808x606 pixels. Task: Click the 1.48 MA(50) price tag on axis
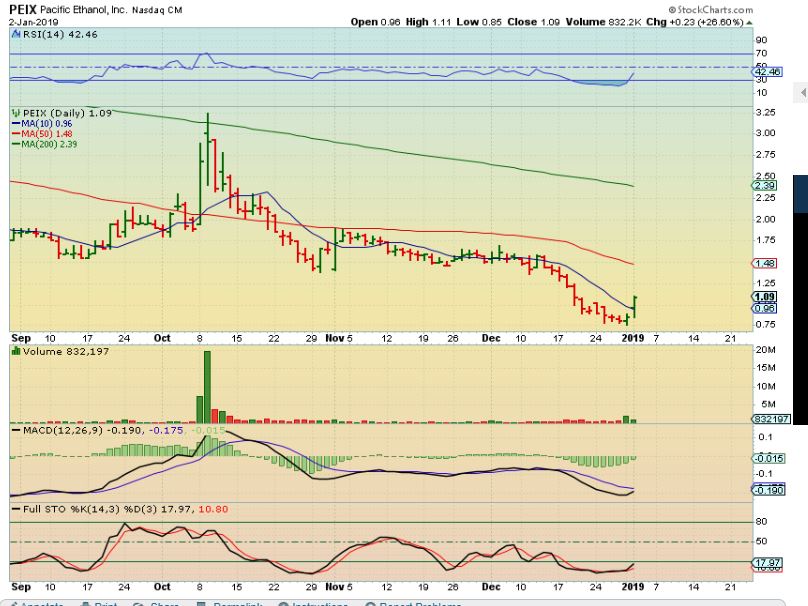(765, 263)
